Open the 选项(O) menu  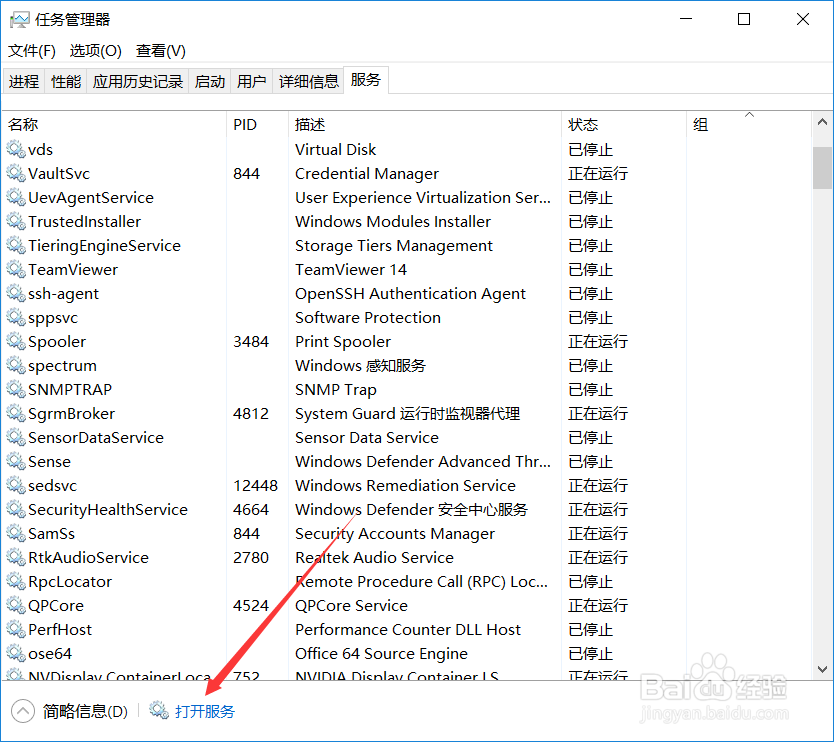(96, 51)
